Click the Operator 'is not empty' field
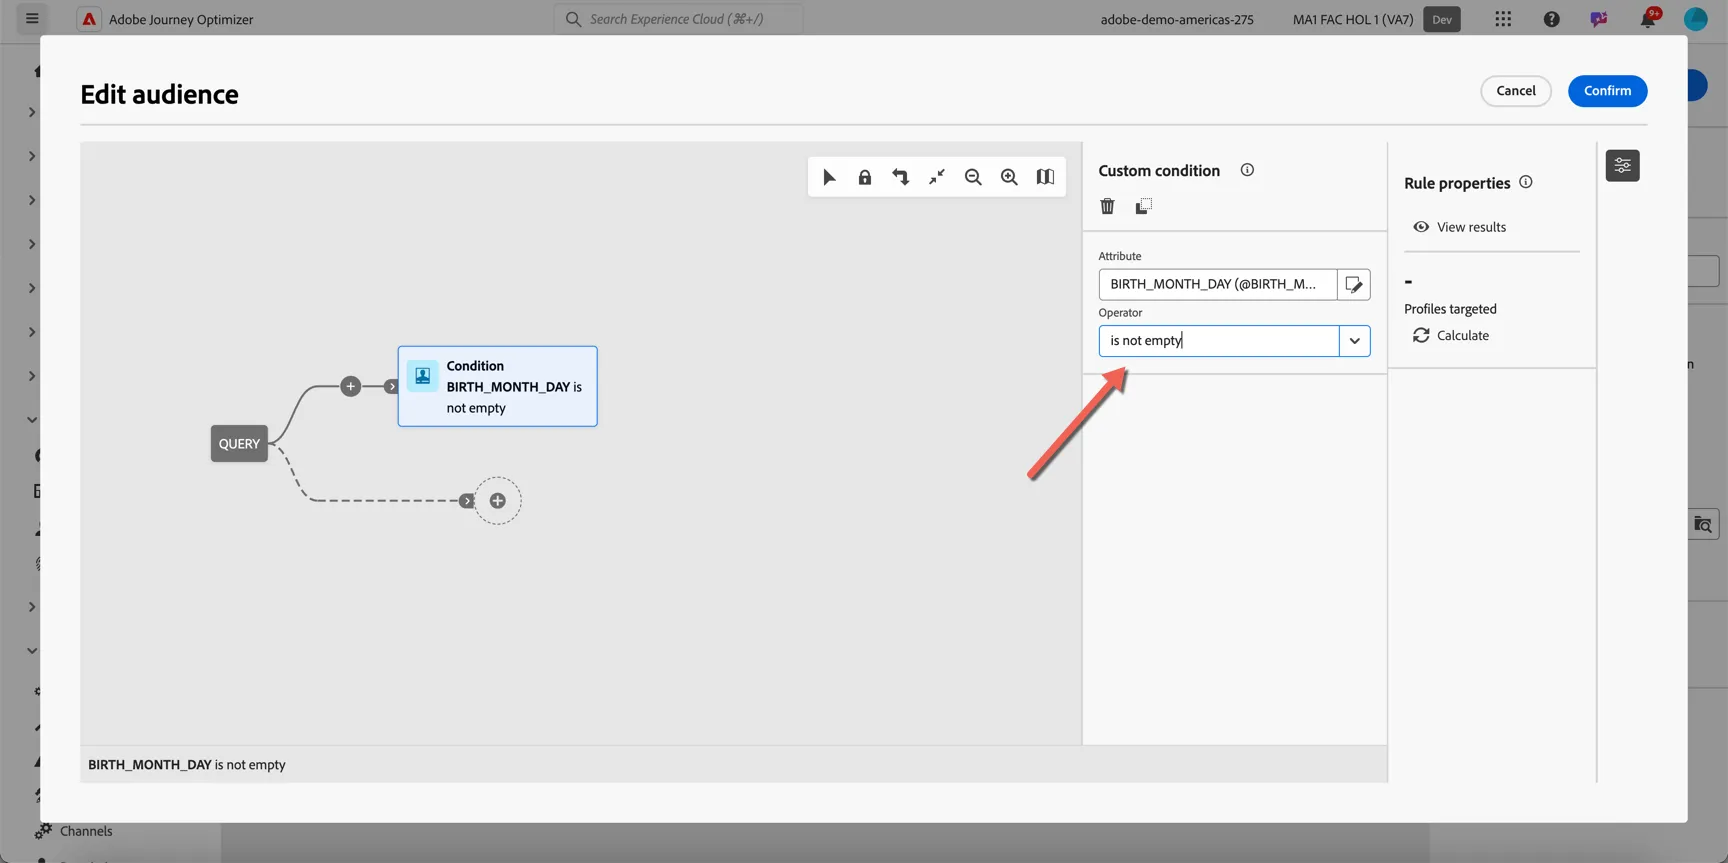This screenshot has width=1728, height=863. pyautogui.click(x=1219, y=341)
